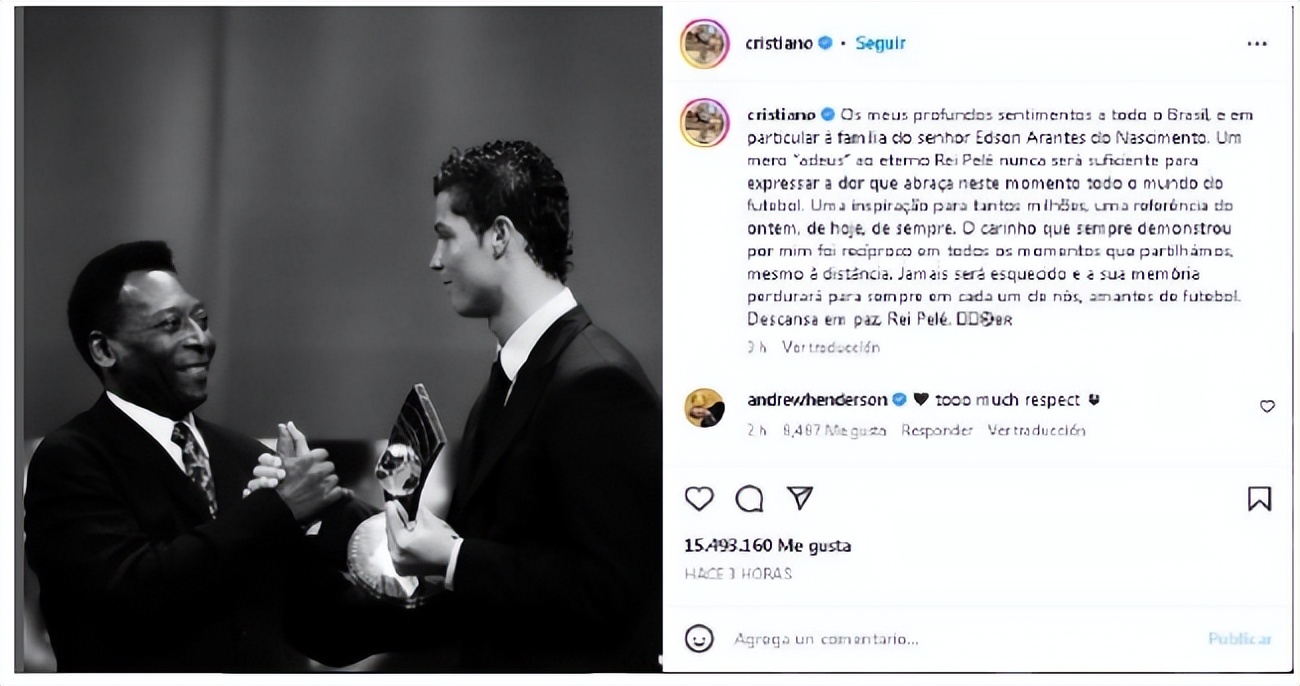Open comments via speech bubble icon
Image resolution: width=1300 pixels, height=686 pixels.
click(749, 498)
